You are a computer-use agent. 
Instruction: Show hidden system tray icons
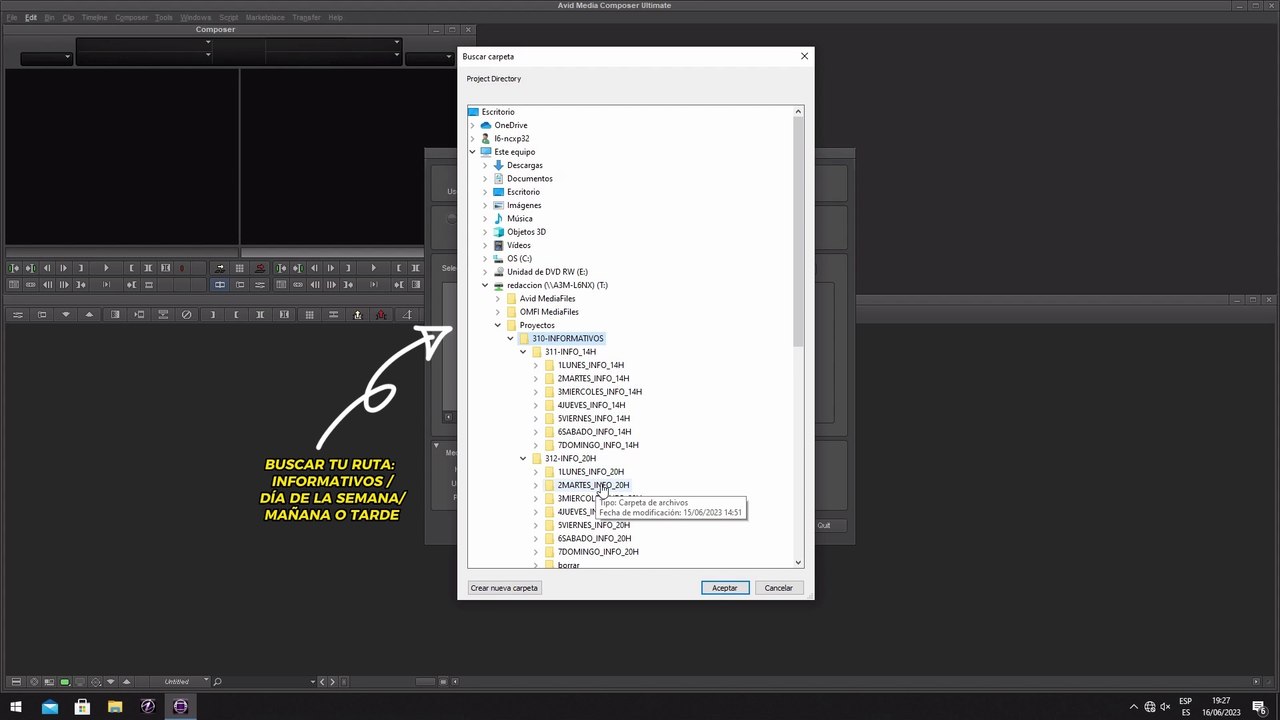(x=1134, y=707)
